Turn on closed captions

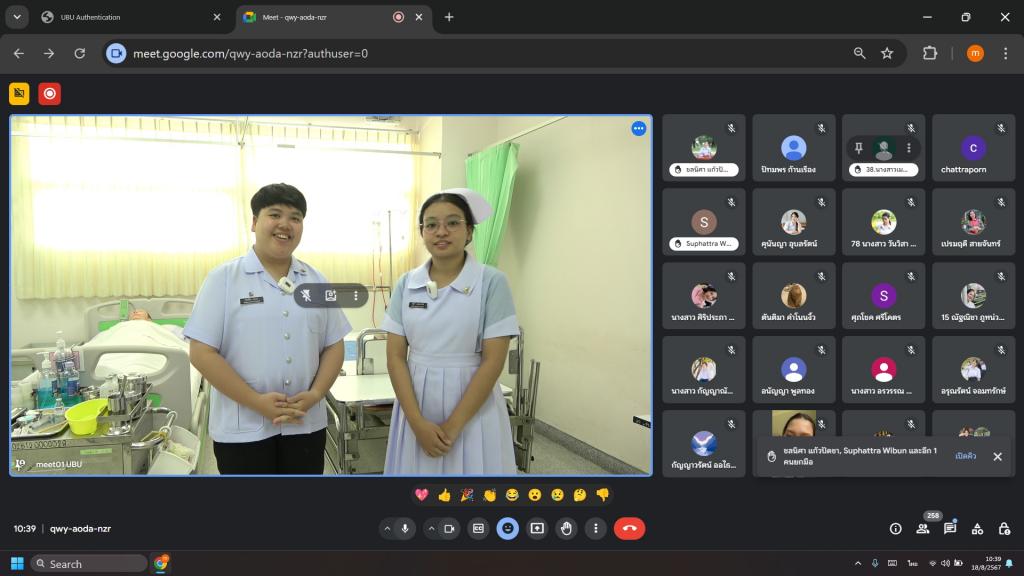tap(478, 528)
